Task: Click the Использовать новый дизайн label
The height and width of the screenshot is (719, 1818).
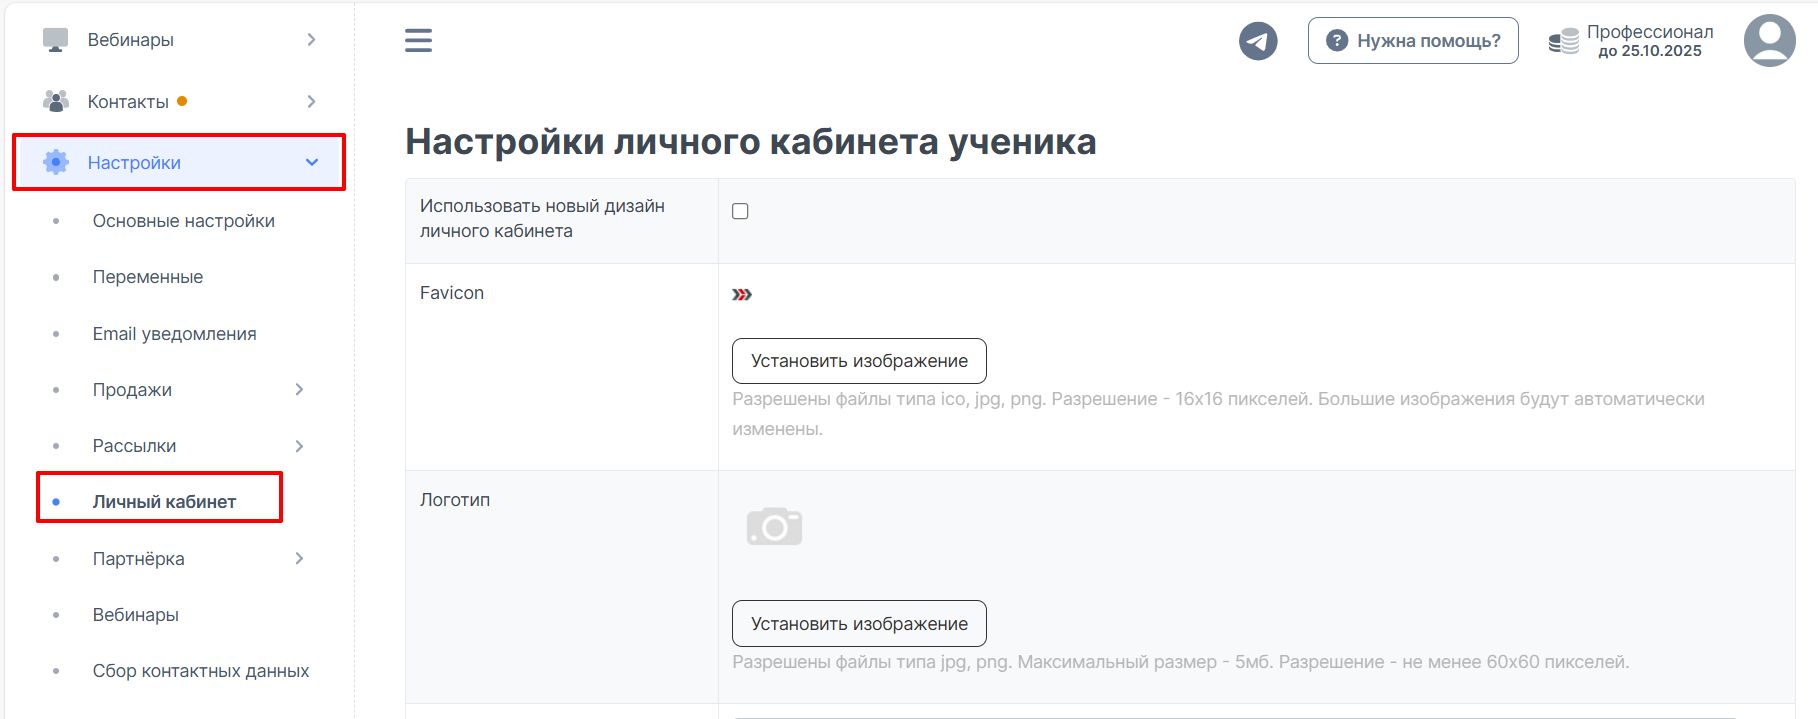Action: coord(542,218)
